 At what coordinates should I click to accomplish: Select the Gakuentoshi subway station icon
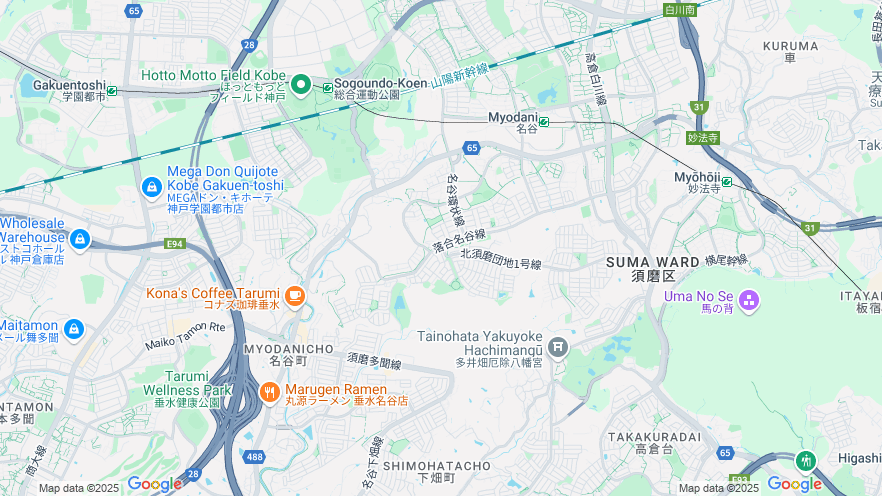point(112,91)
